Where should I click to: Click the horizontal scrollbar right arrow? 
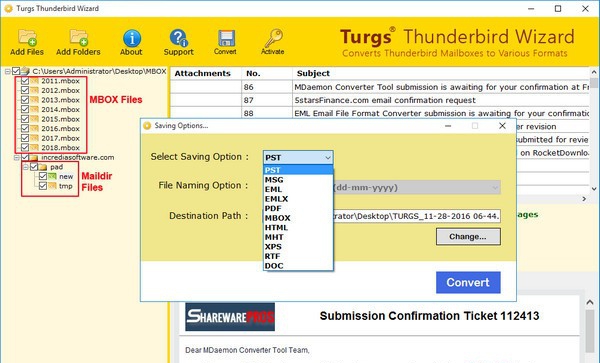pyautogui.click(x=584, y=199)
